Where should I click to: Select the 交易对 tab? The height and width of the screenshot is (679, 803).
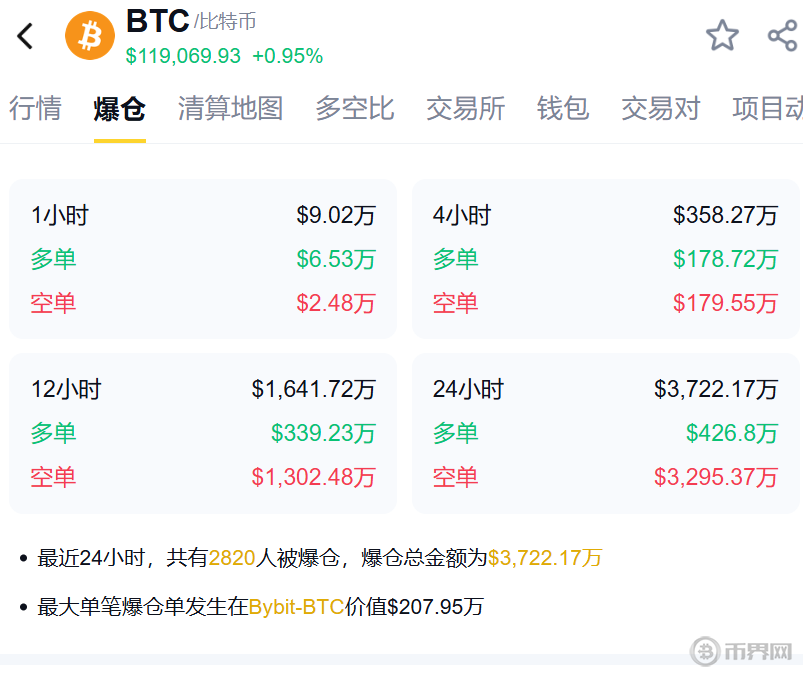(x=661, y=108)
